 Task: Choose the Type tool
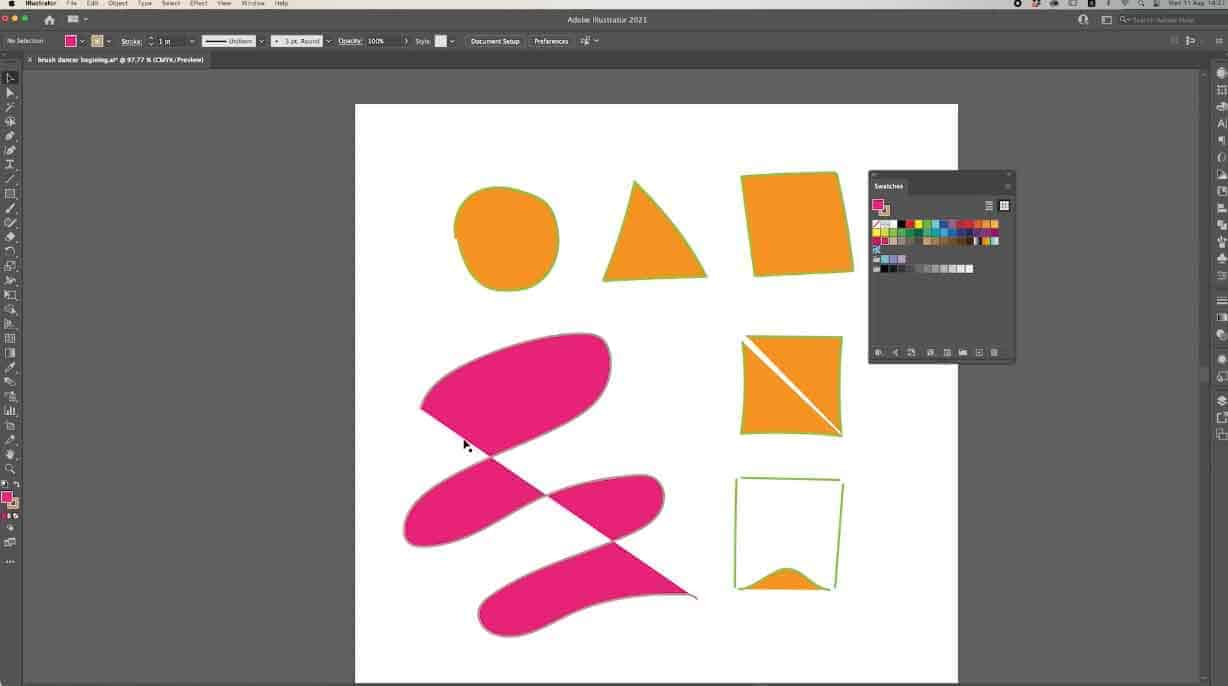pos(10,164)
